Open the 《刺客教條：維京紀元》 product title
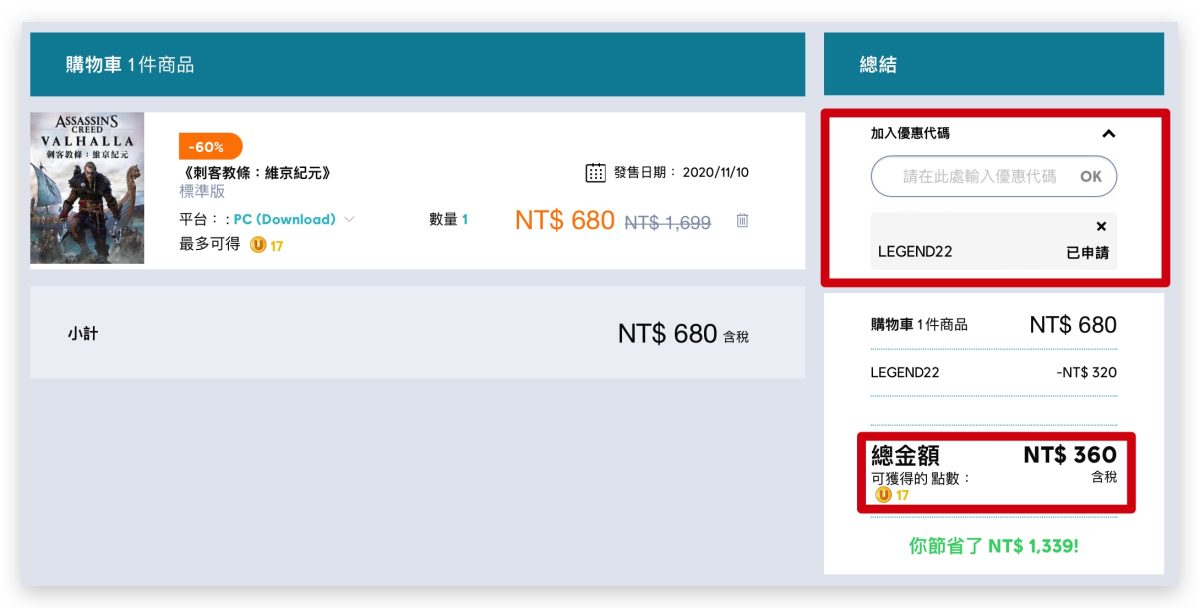Screen dimensions: 1200x608 coord(255,172)
